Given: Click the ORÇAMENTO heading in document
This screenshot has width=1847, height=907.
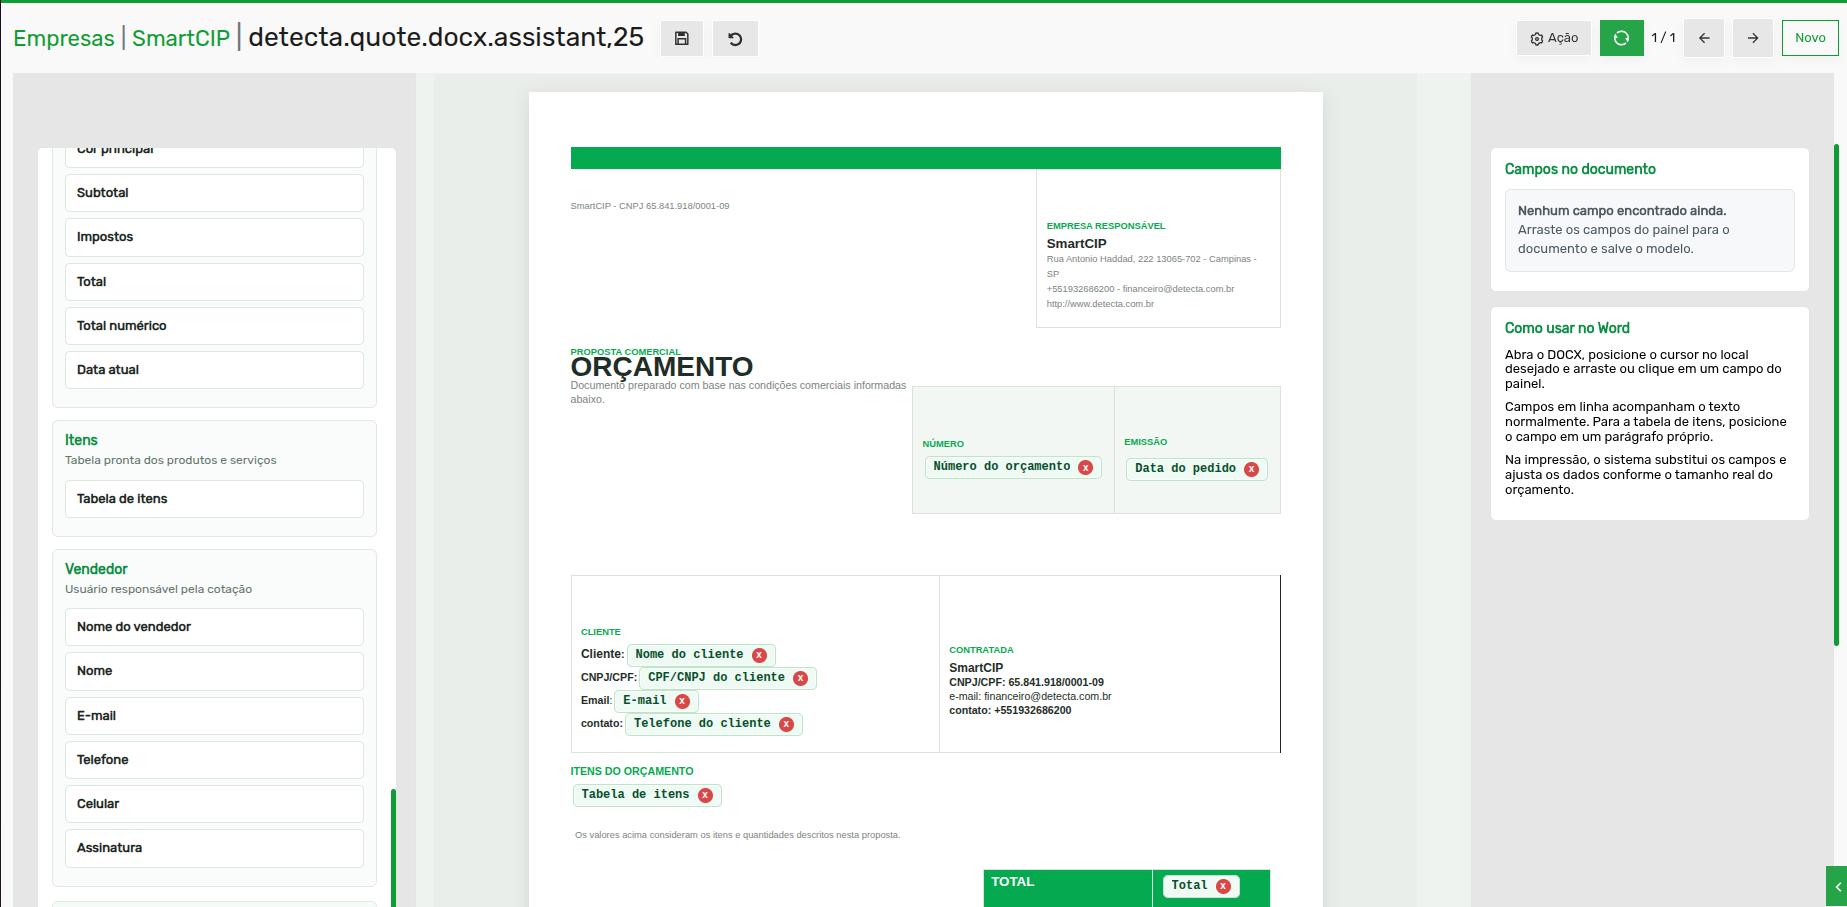Looking at the screenshot, I should (662, 367).
